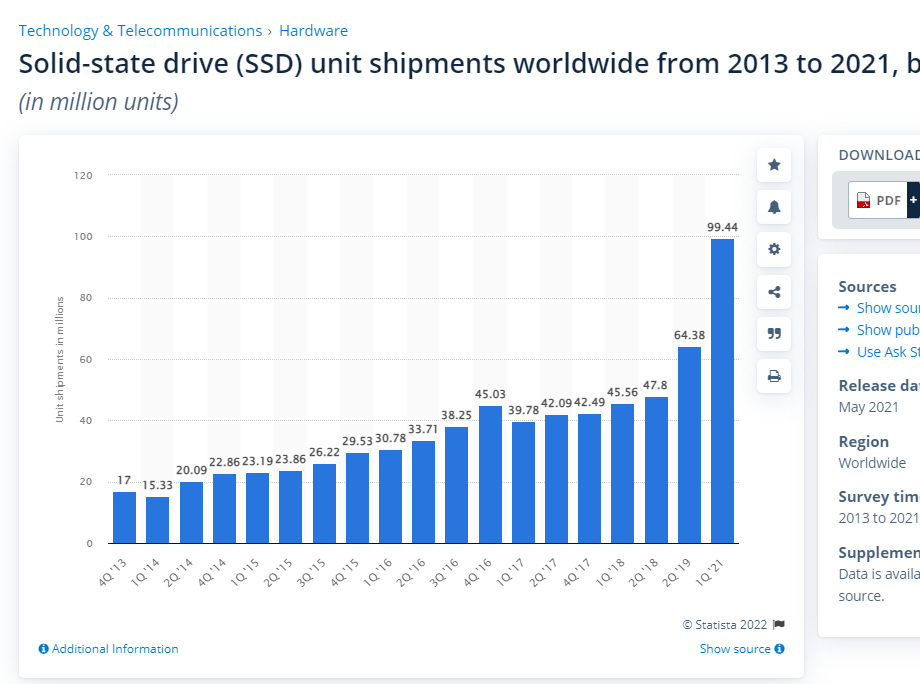Image resolution: width=920 pixels, height=684 pixels.
Task: Click the 33.71 value label
Action: (x=423, y=429)
